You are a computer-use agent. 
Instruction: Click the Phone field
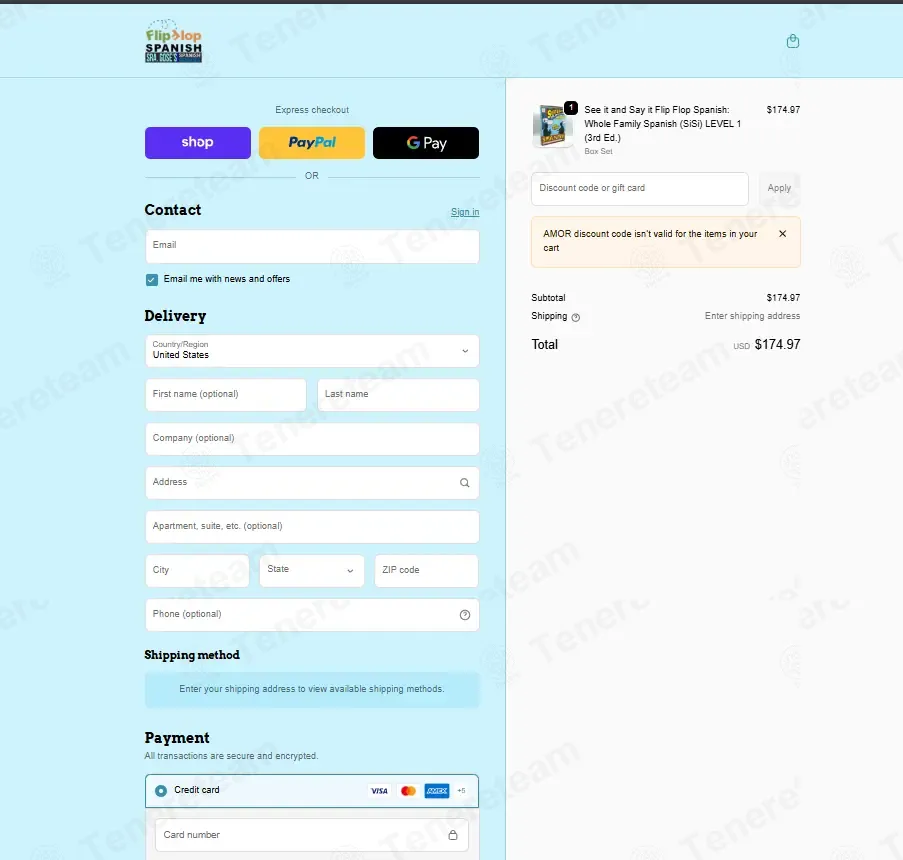tap(312, 615)
